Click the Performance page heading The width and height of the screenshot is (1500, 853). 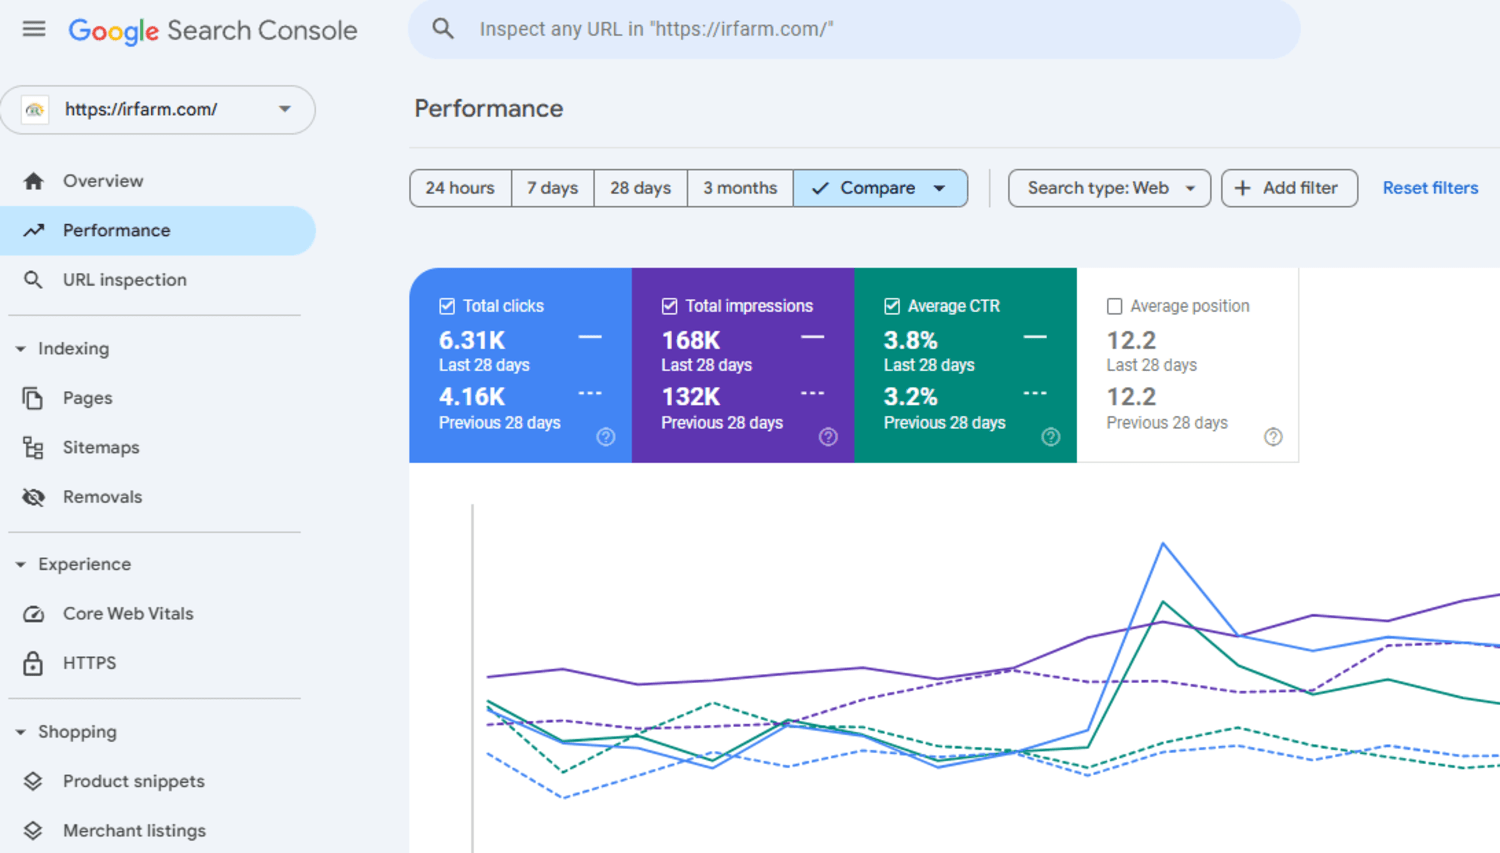(x=489, y=108)
